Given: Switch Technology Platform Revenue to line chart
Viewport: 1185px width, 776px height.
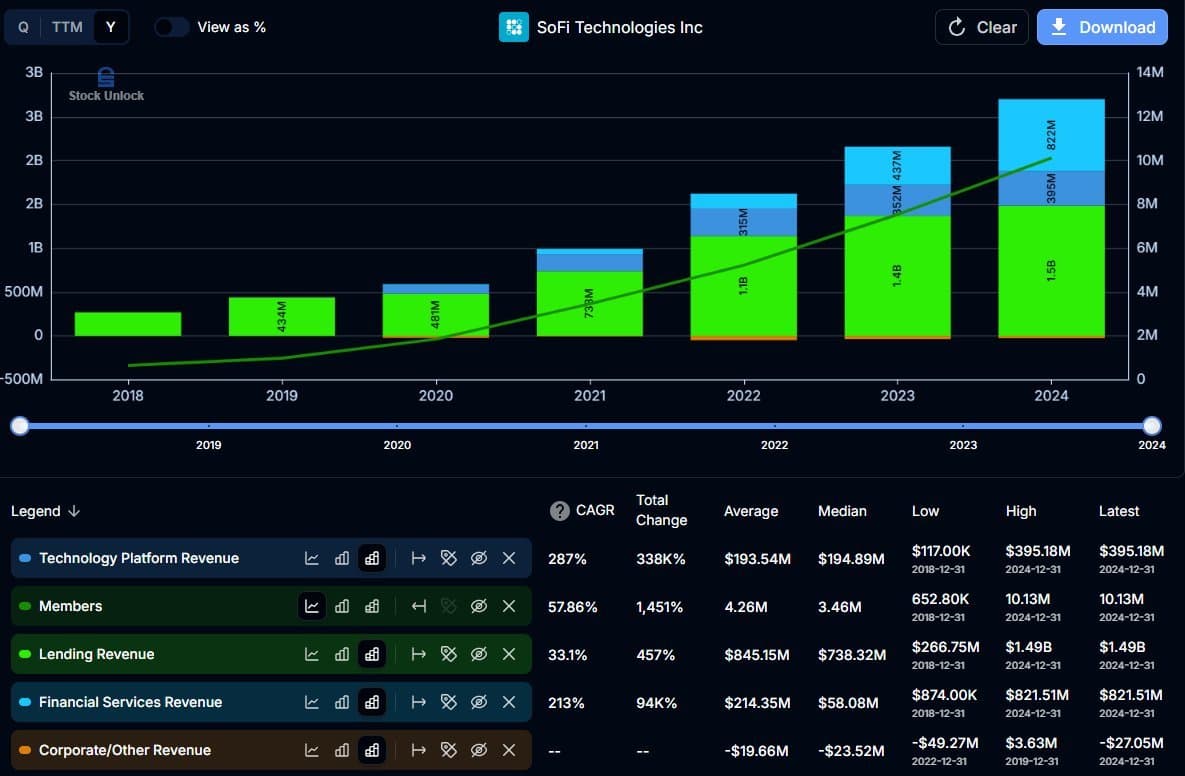Looking at the screenshot, I should click(311, 558).
